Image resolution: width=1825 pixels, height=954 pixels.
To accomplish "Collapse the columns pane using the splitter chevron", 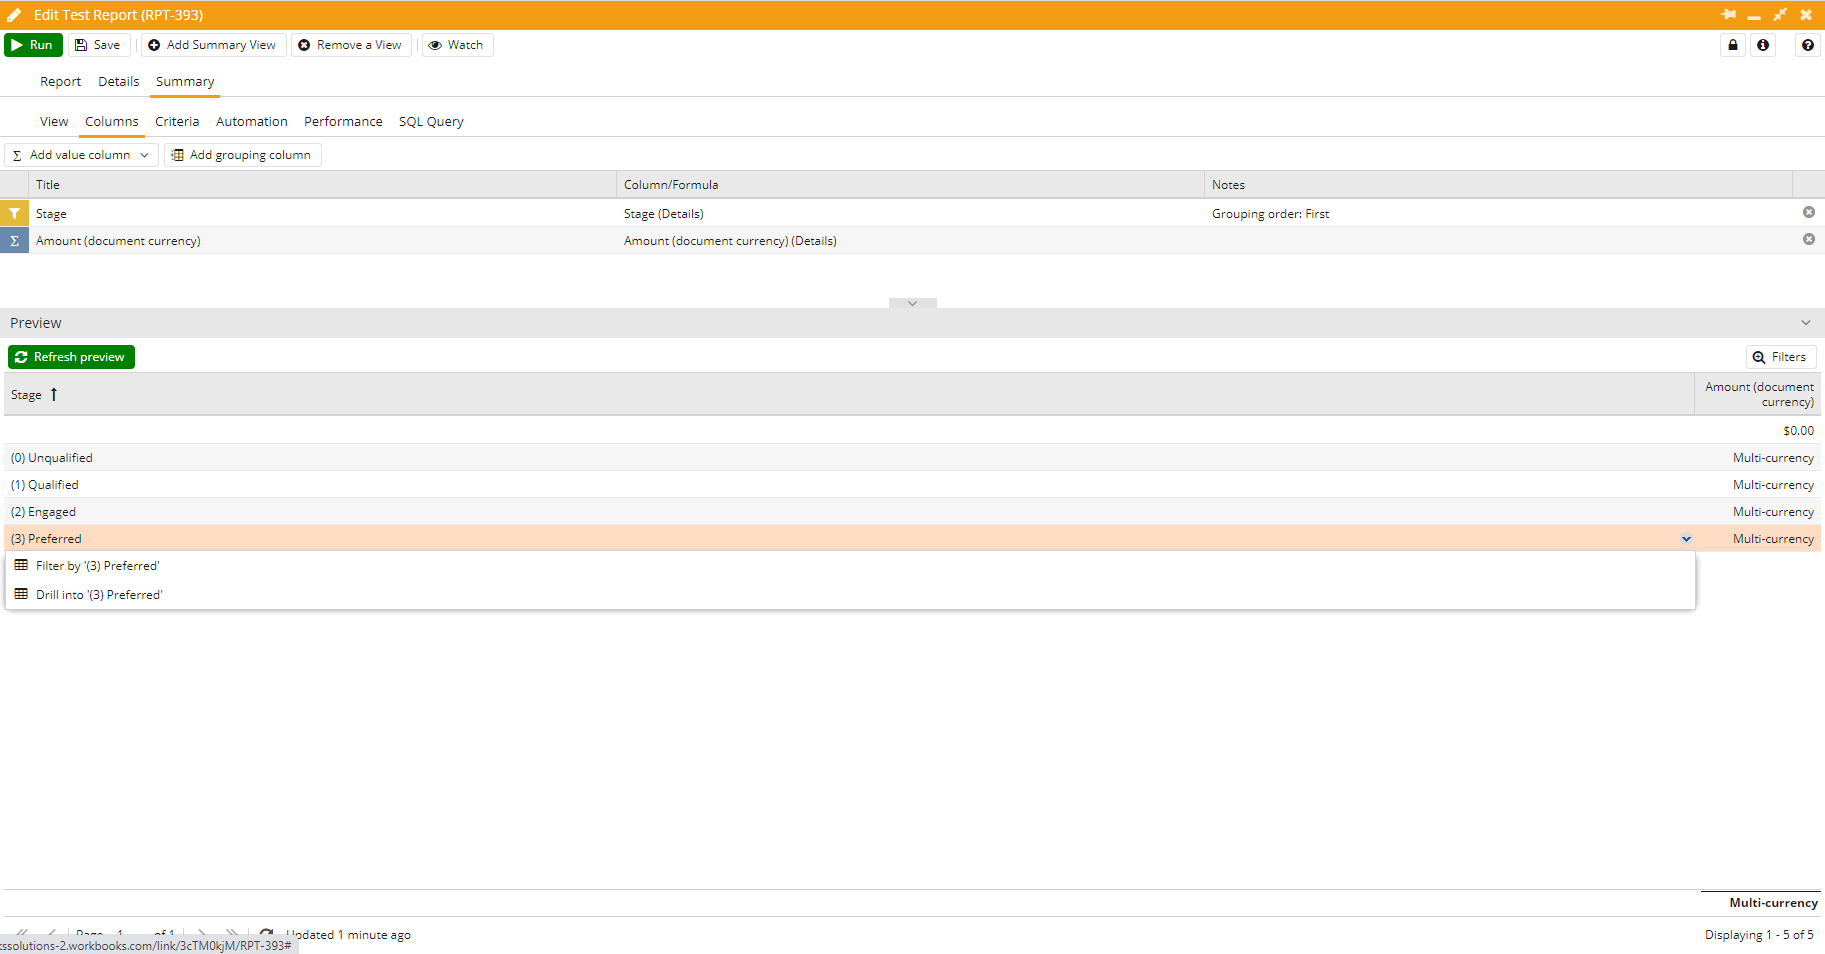I will (912, 303).
